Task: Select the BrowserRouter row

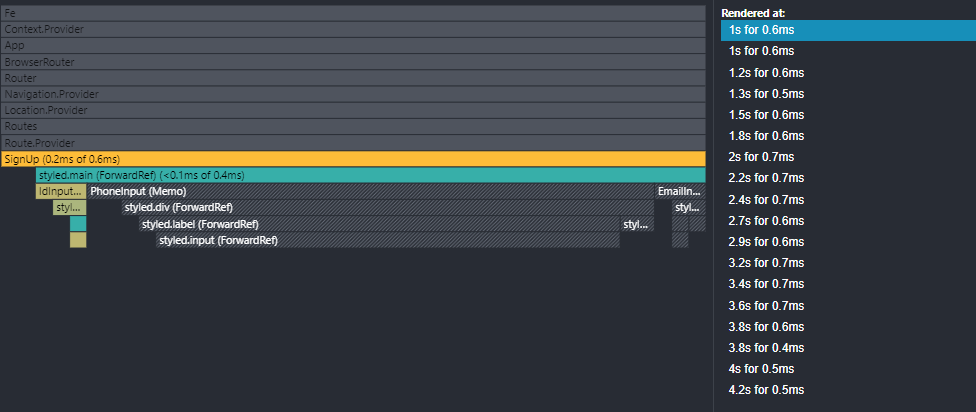Action: pos(353,62)
